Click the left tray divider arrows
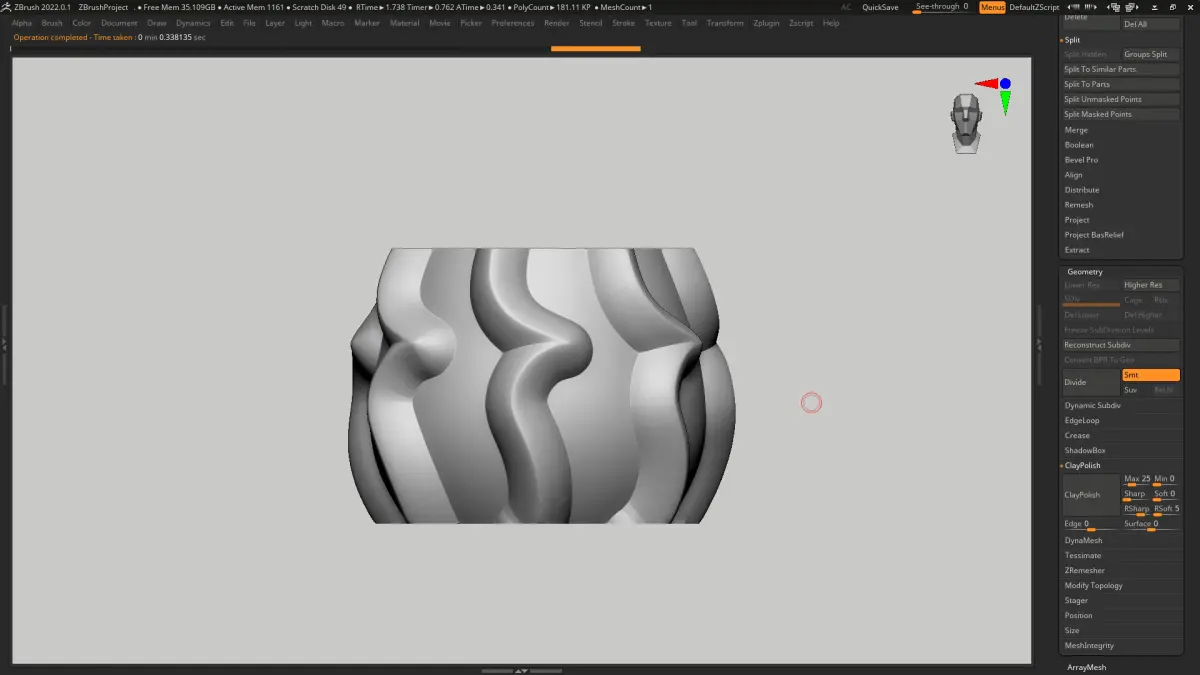The width and height of the screenshot is (1200, 675). click(x=4, y=343)
